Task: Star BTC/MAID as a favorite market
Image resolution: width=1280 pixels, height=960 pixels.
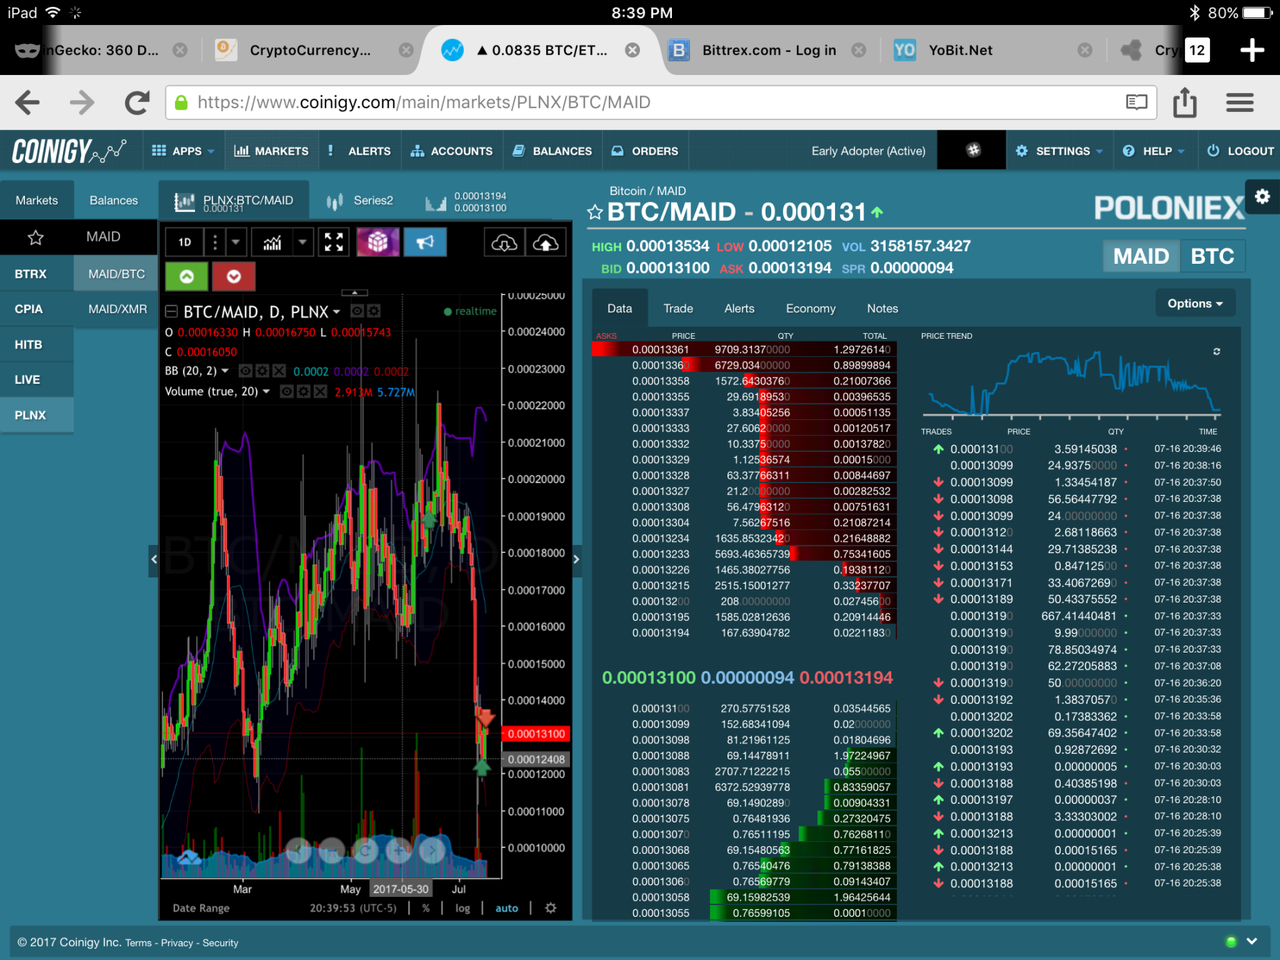Action: [x=595, y=213]
